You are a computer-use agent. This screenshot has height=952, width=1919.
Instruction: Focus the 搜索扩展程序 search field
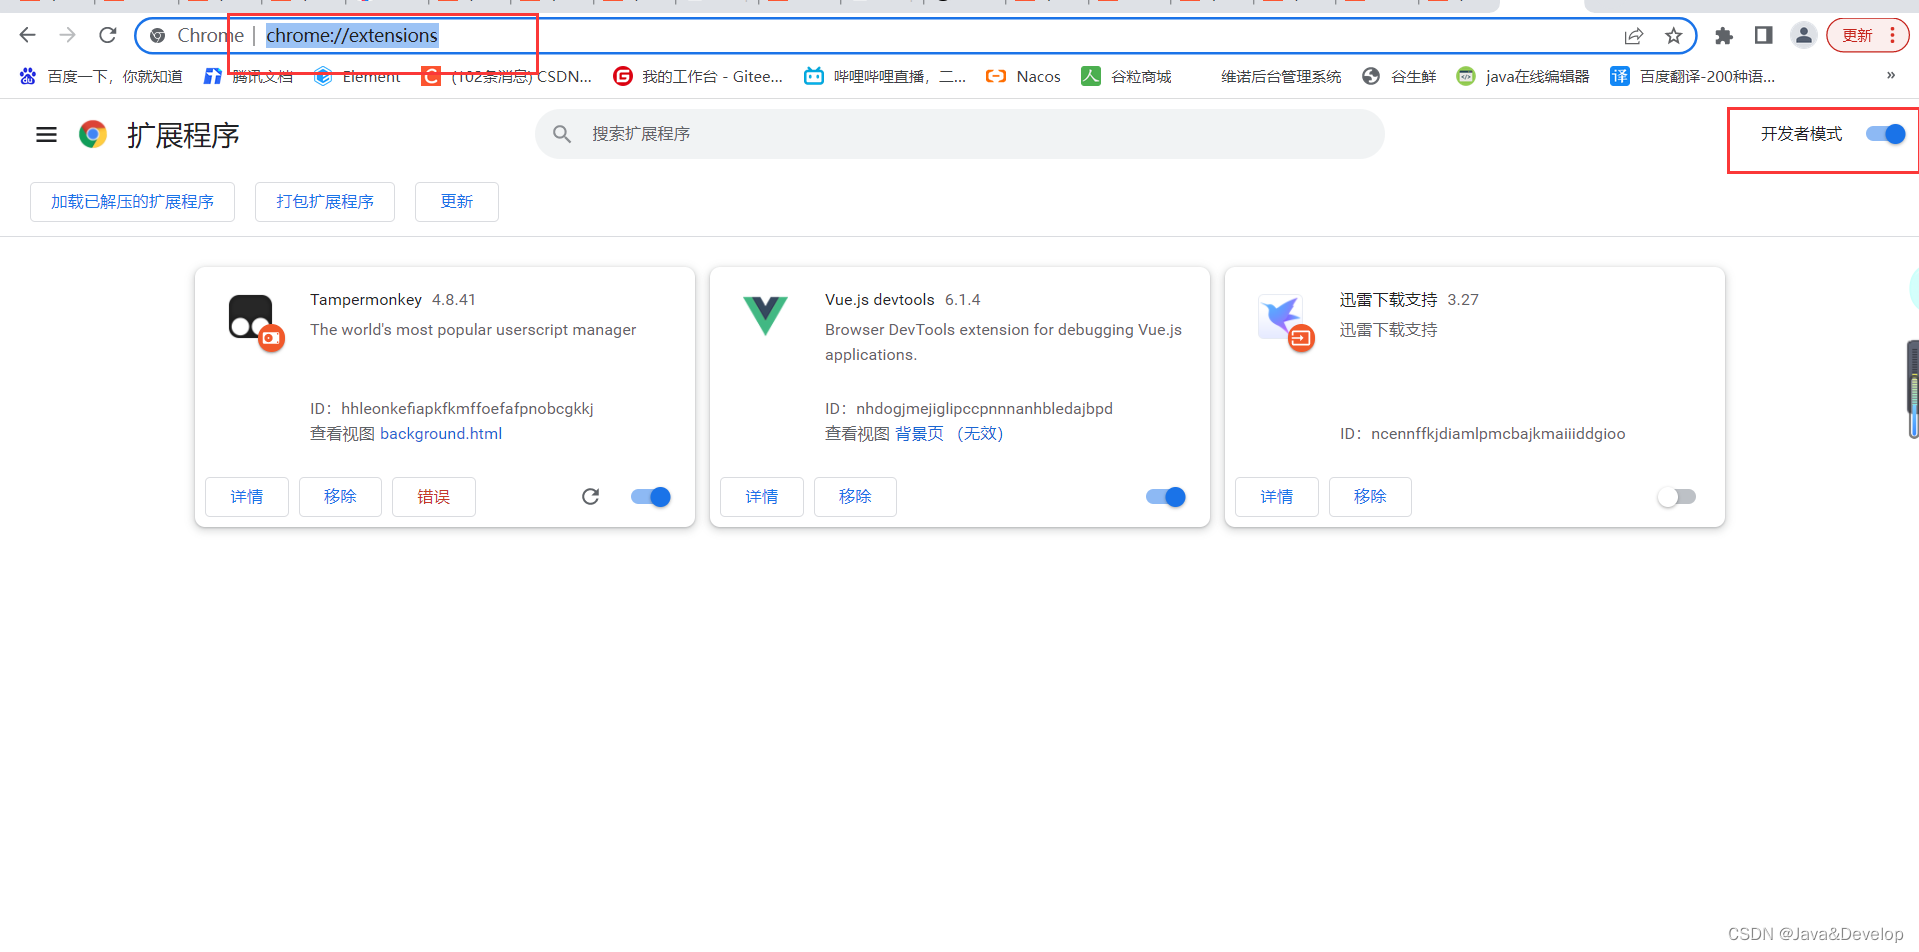pyautogui.click(x=960, y=134)
